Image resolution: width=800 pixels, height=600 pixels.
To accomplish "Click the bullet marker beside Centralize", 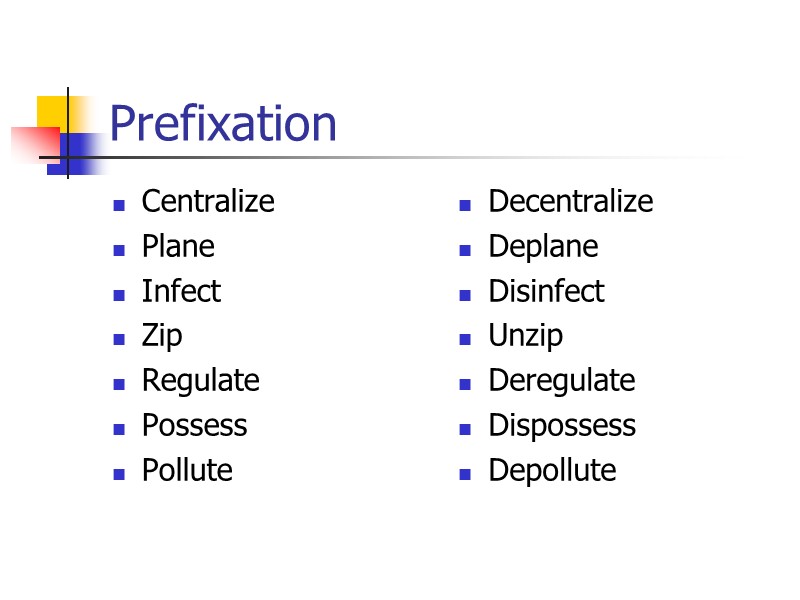I will pyautogui.click(x=119, y=205).
